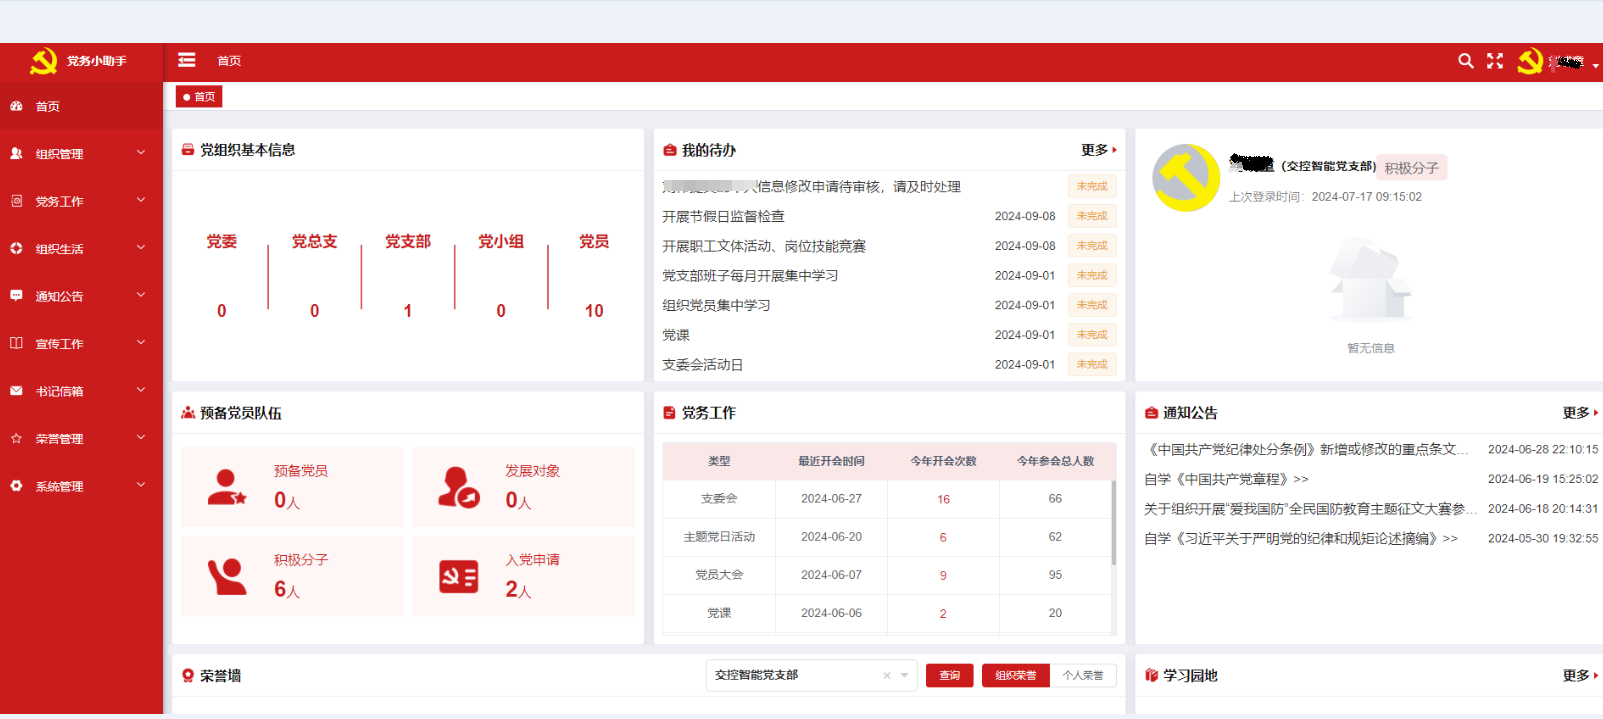Open the 党务工作 sidebar menu item
This screenshot has width=1603, height=719.
81,201
